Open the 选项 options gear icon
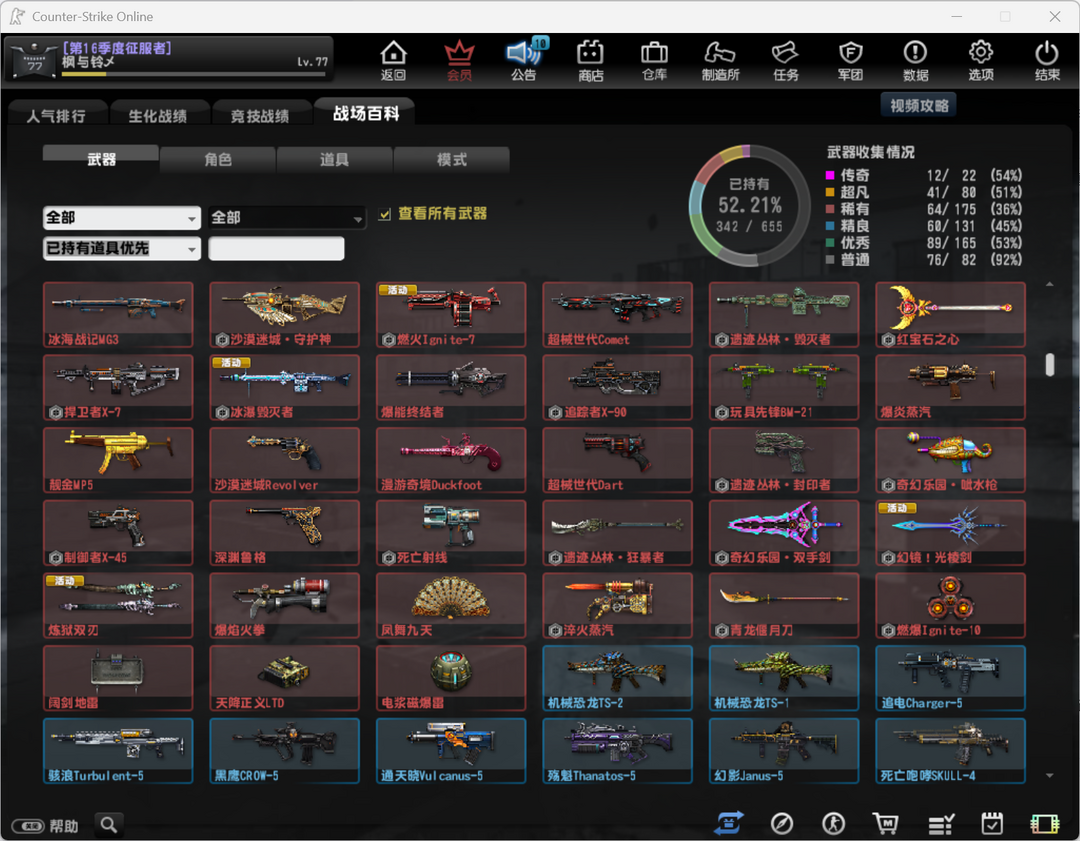 click(x=981, y=61)
